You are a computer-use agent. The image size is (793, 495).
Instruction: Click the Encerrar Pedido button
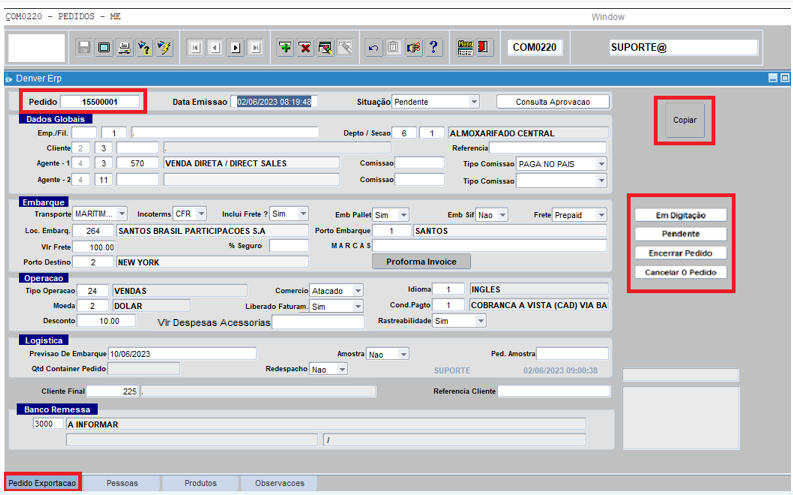tap(681, 253)
